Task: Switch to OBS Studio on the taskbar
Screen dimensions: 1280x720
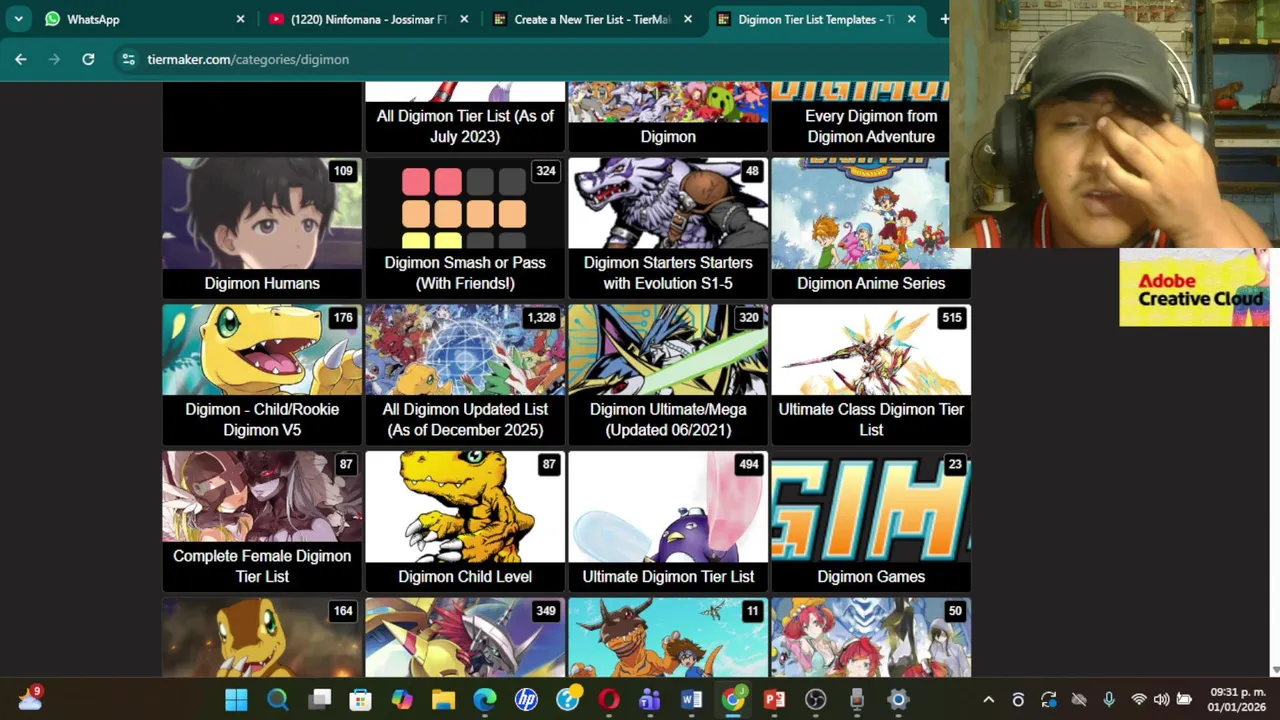Action: pyautogui.click(x=816, y=700)
